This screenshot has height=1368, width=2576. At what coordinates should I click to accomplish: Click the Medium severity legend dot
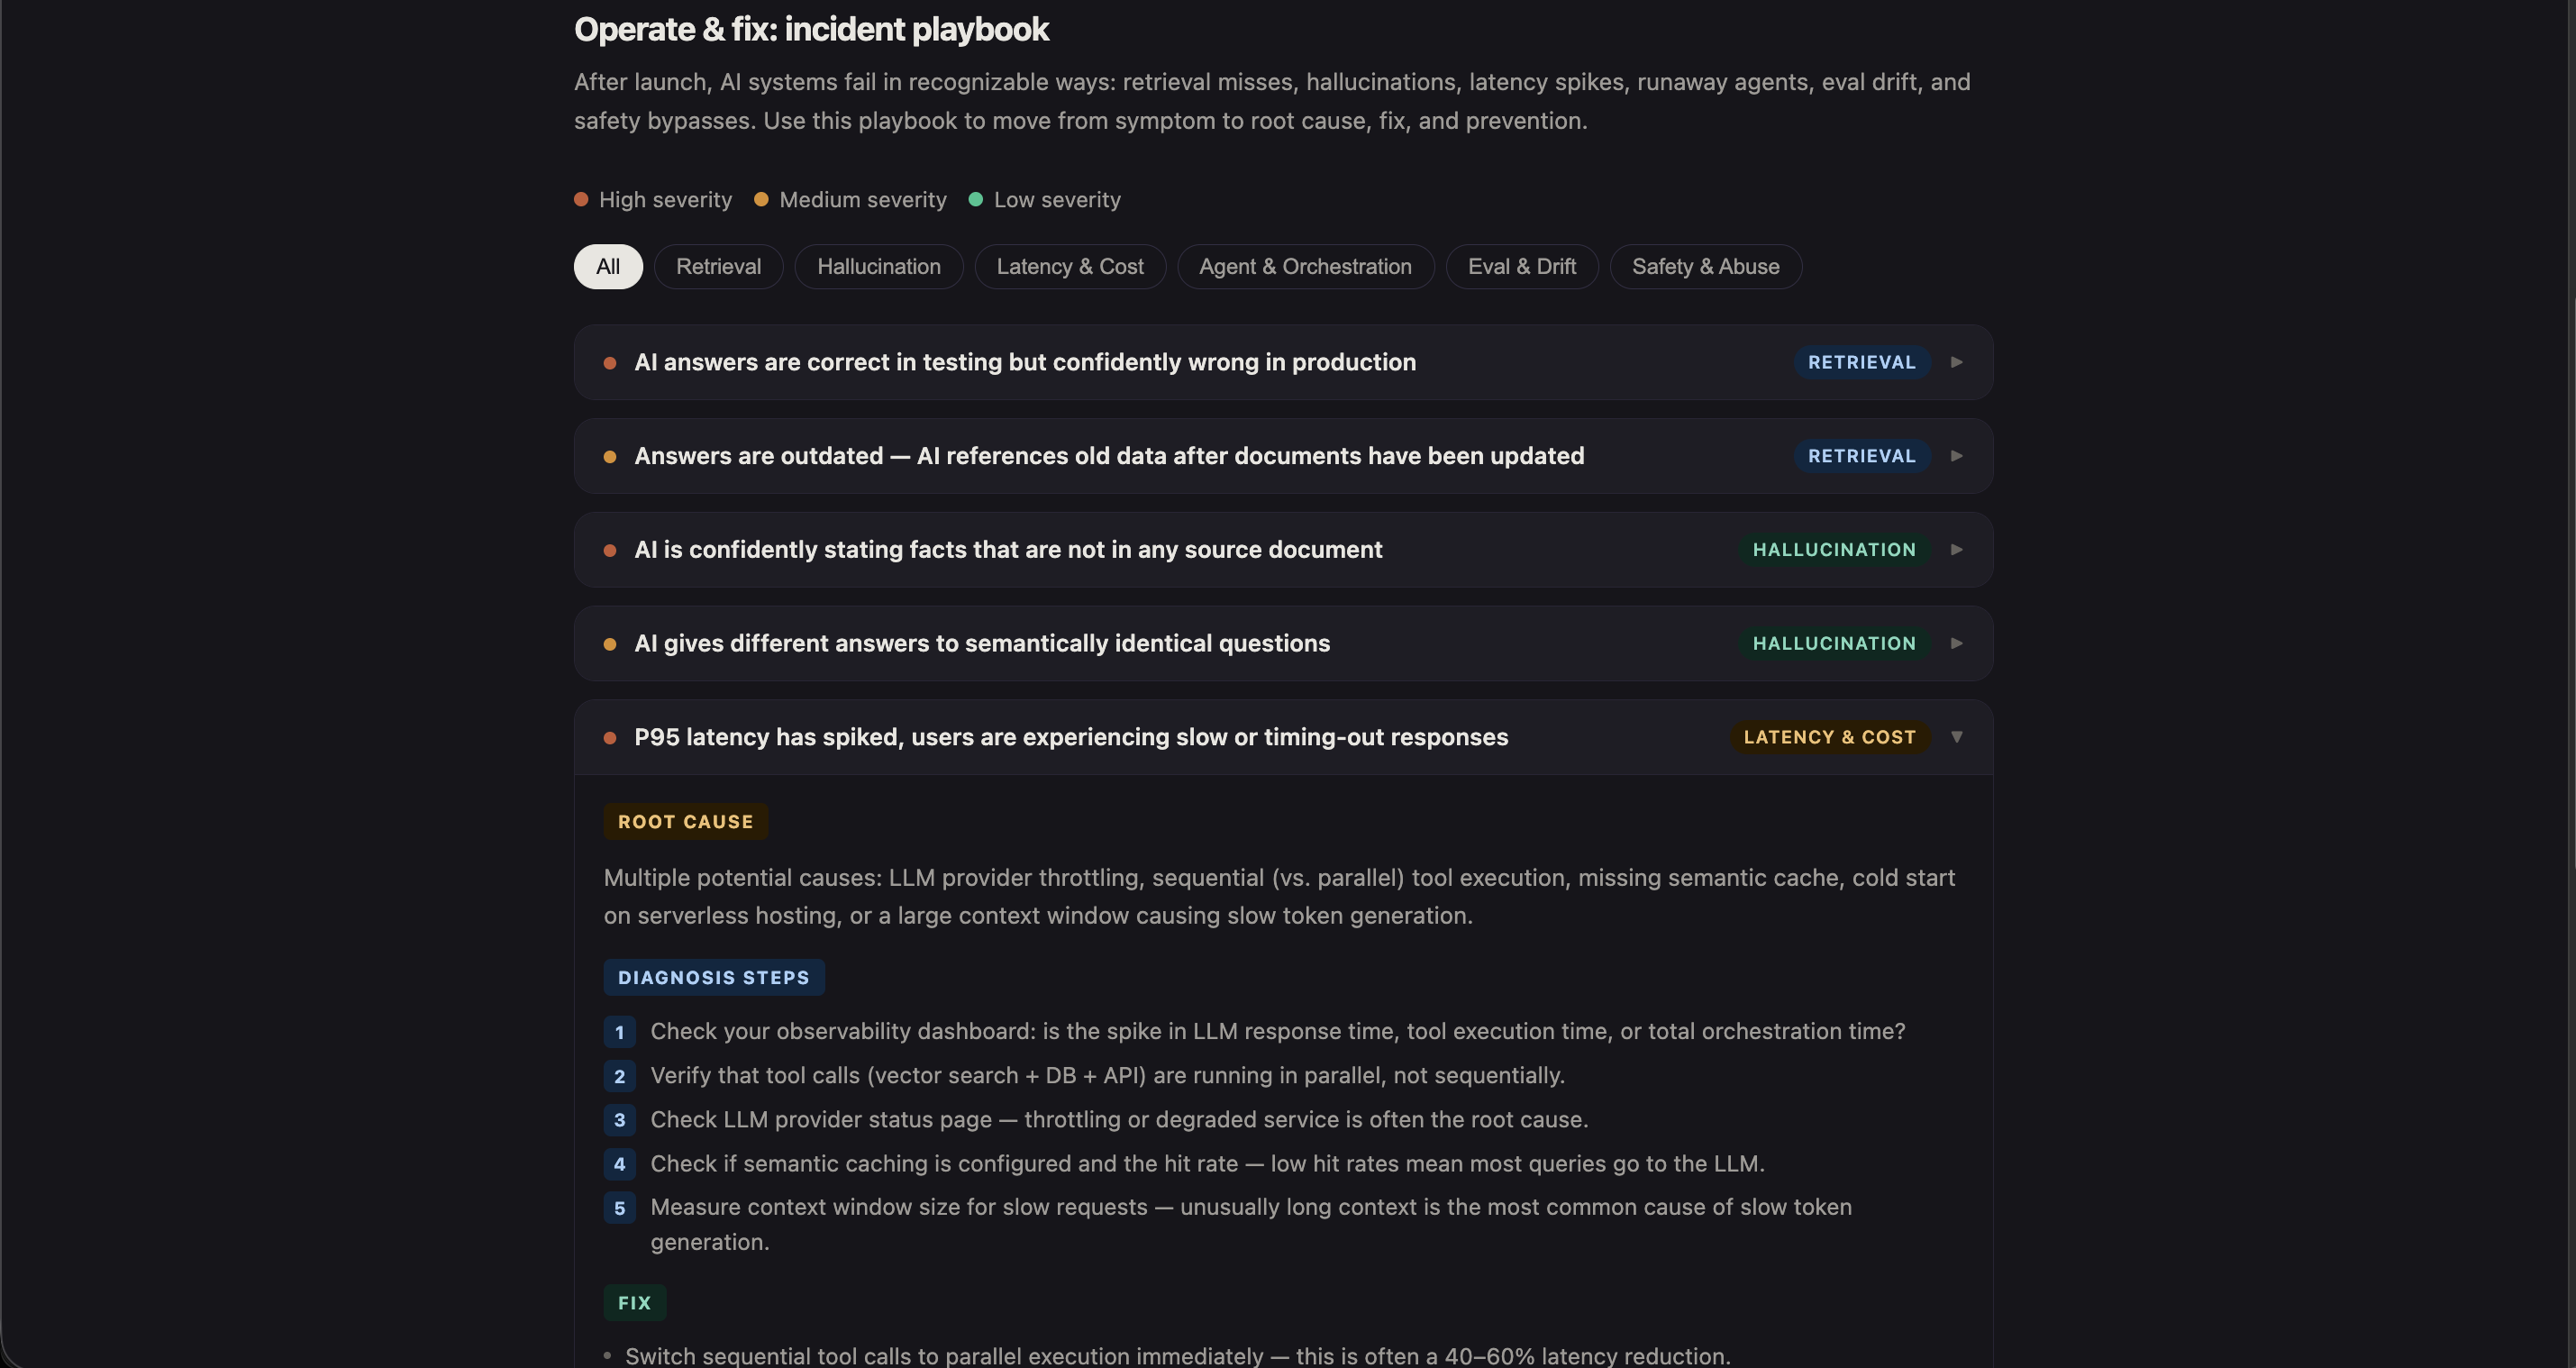[x=761, y=199]
